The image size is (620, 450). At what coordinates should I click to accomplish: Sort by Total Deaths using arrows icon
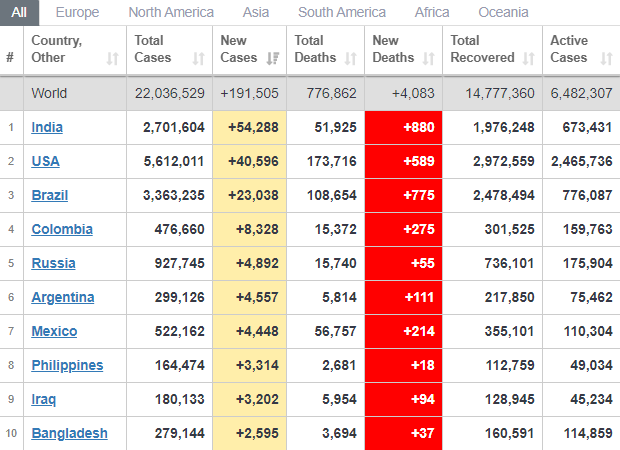coord(350,59)
